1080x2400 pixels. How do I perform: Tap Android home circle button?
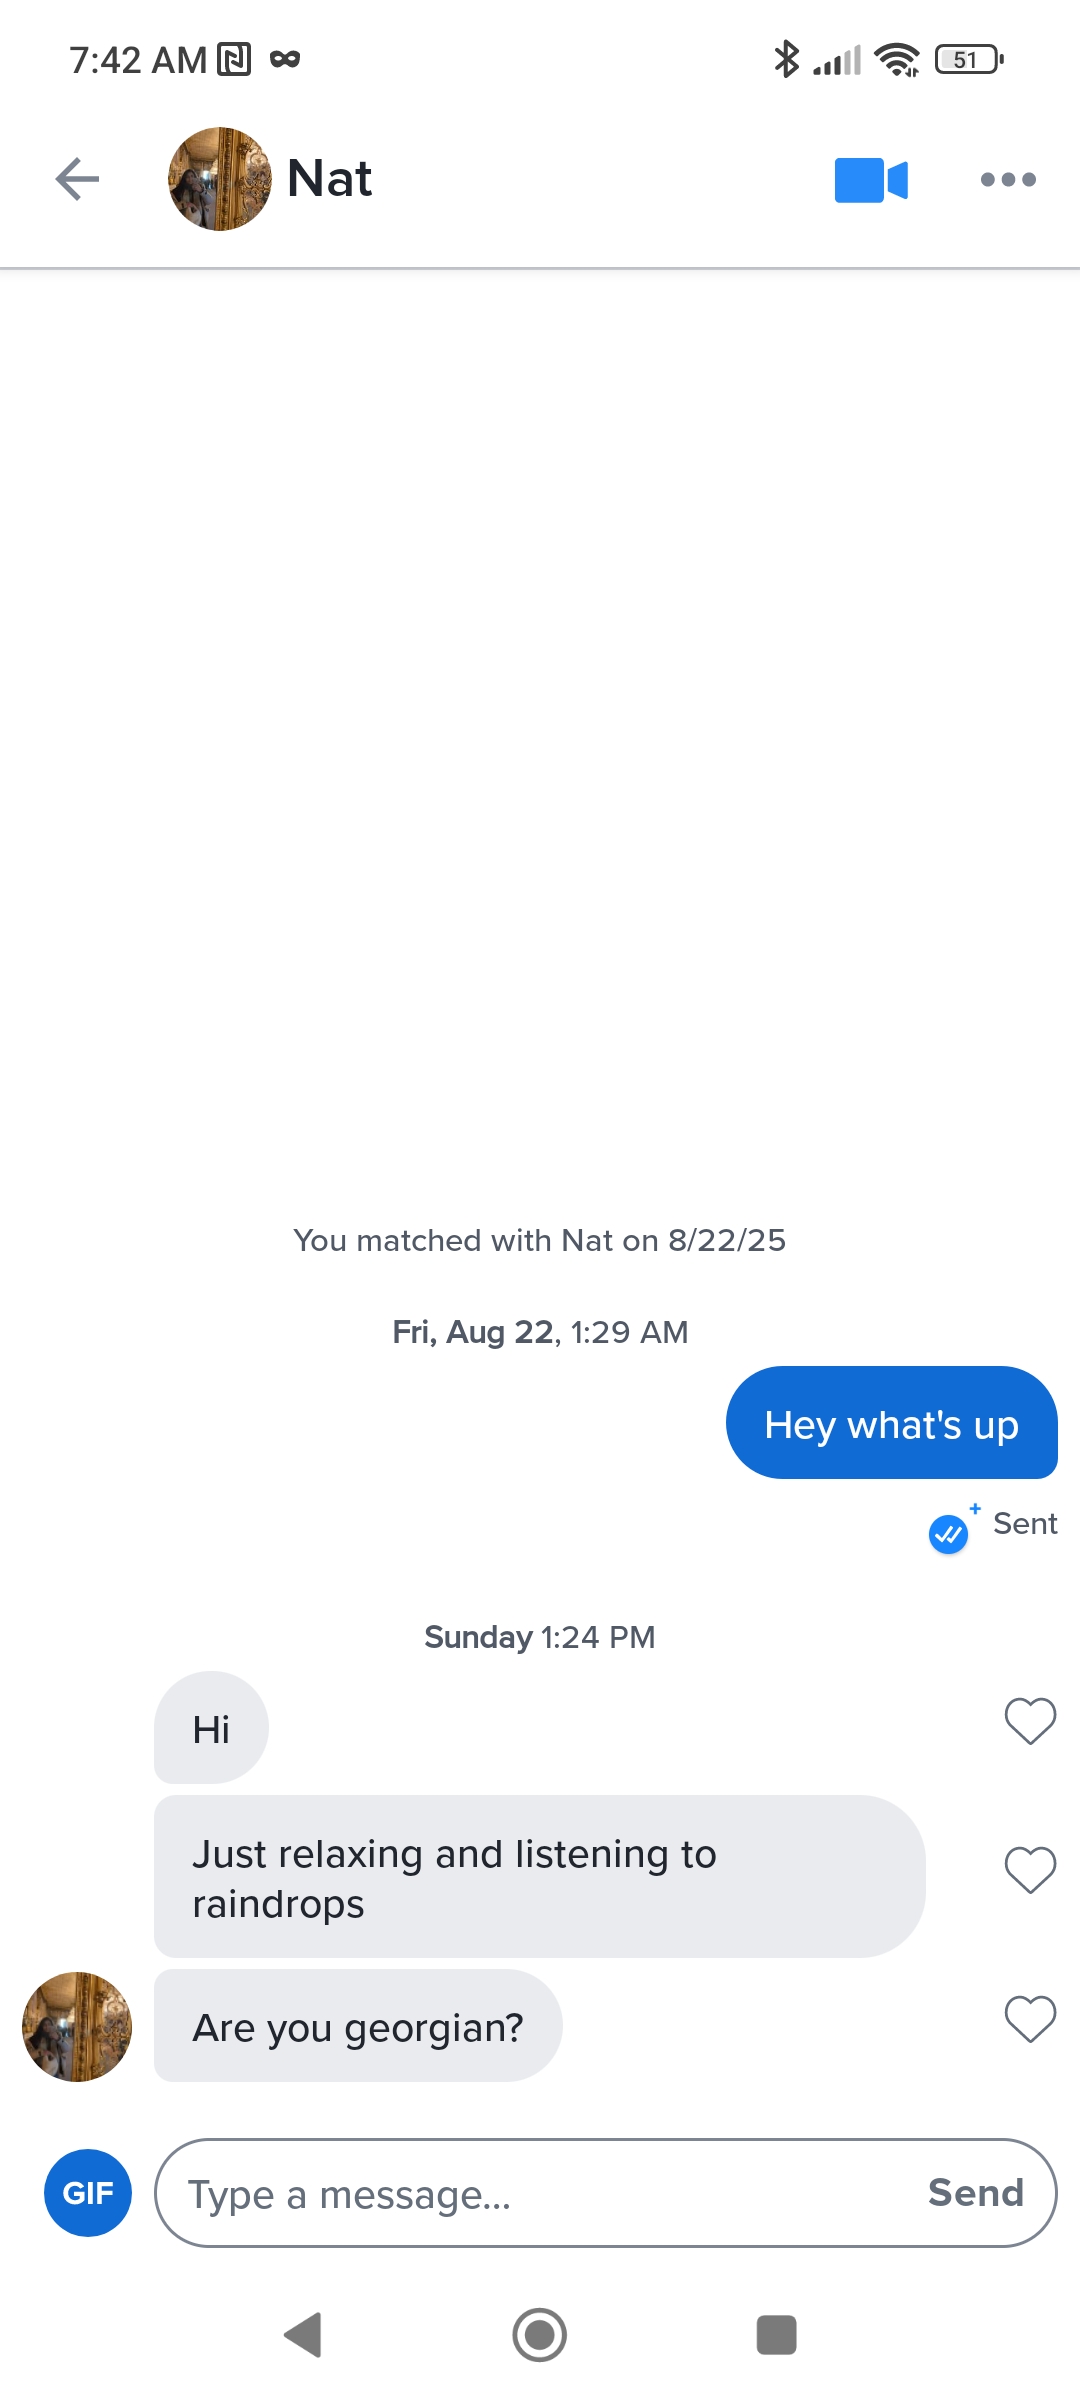540,2335
